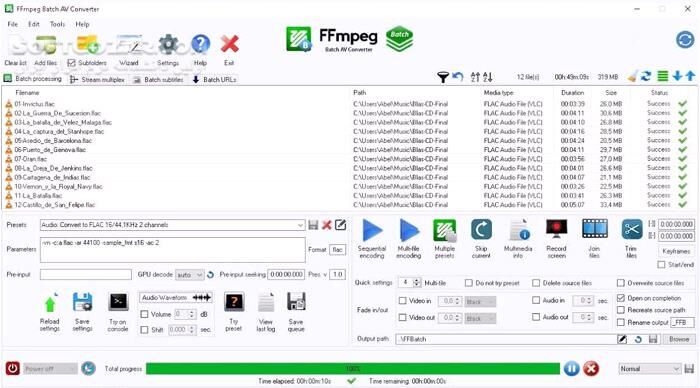Delete preset with red X icon
700x388 pixels.
click(x=327, y=225)
